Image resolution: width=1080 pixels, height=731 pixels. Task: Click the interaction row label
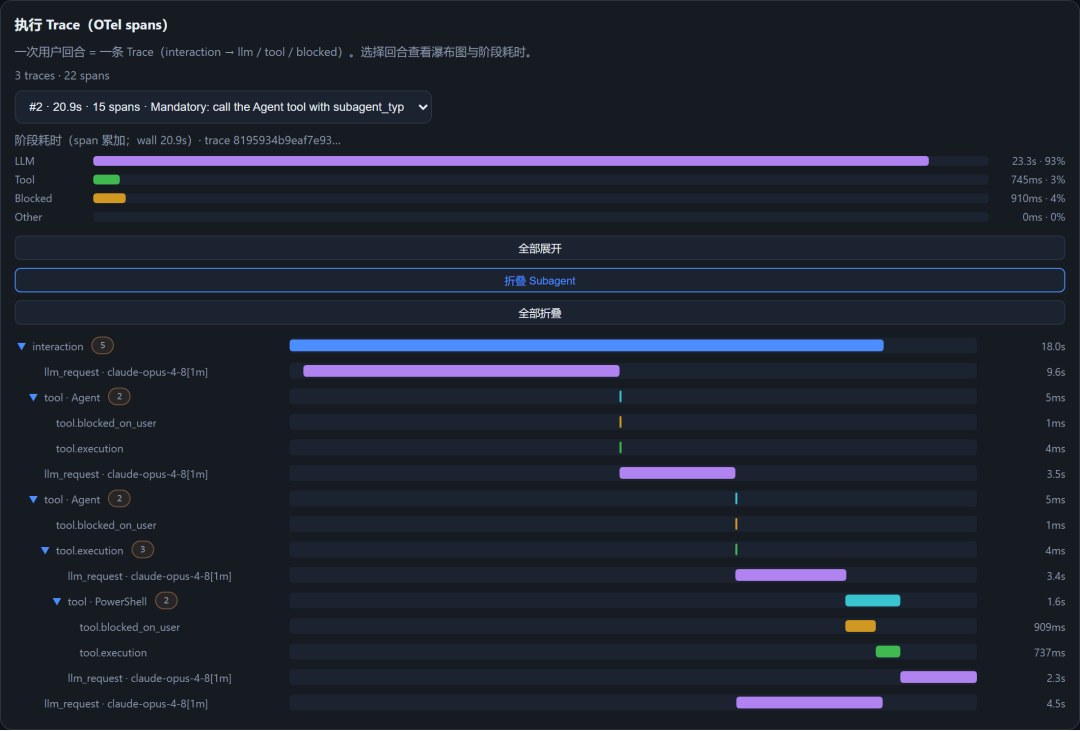58,347
